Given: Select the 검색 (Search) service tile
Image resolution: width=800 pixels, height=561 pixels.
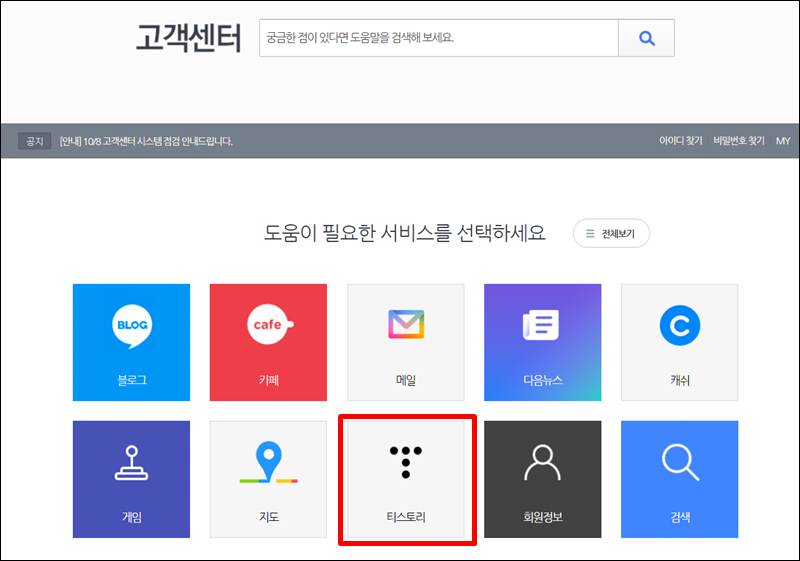Looking at the screenshot, I should click(680, 479).
